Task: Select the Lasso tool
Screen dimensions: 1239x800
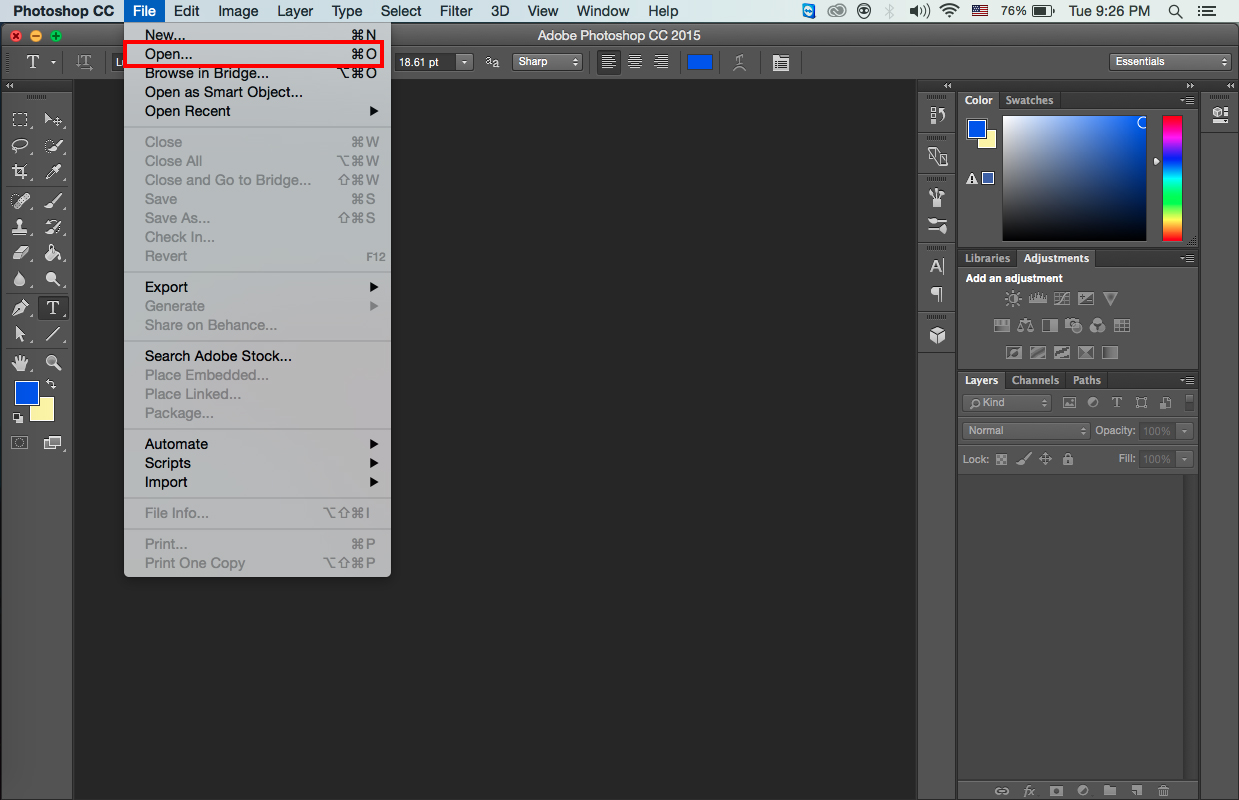Action: point(20,146)
